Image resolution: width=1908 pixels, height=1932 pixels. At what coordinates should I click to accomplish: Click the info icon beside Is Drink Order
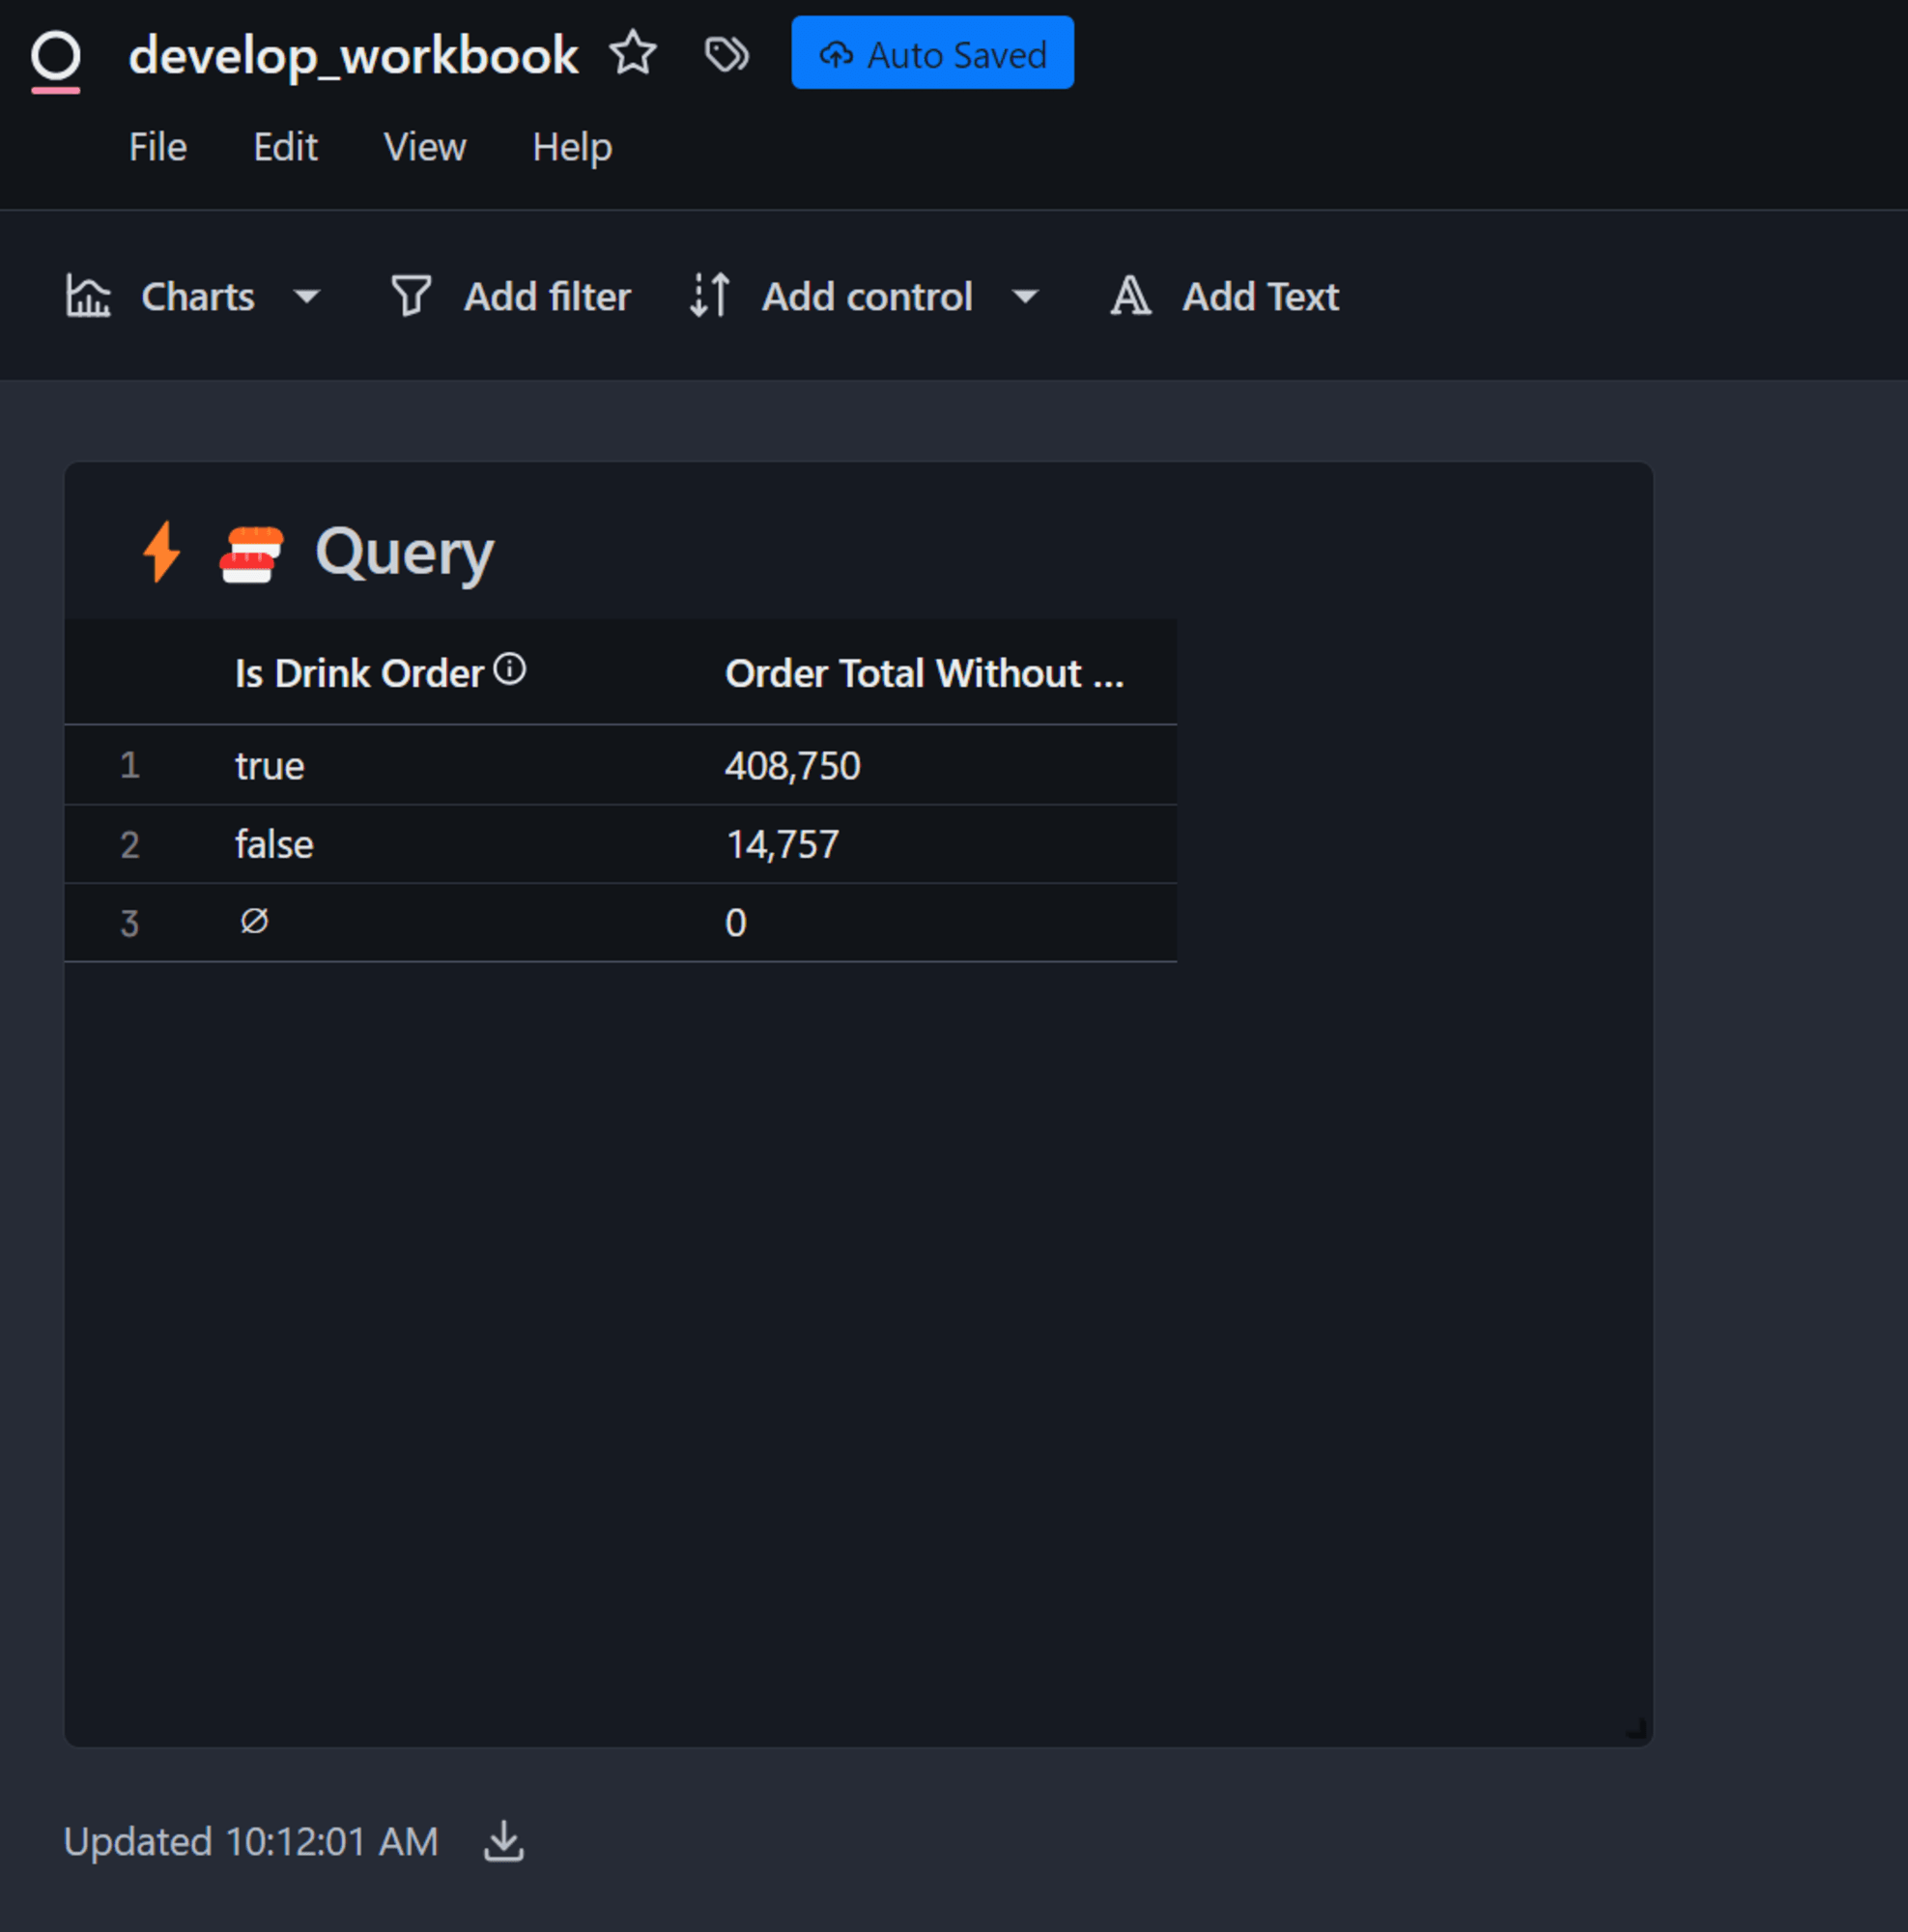(x=510, y=668)
